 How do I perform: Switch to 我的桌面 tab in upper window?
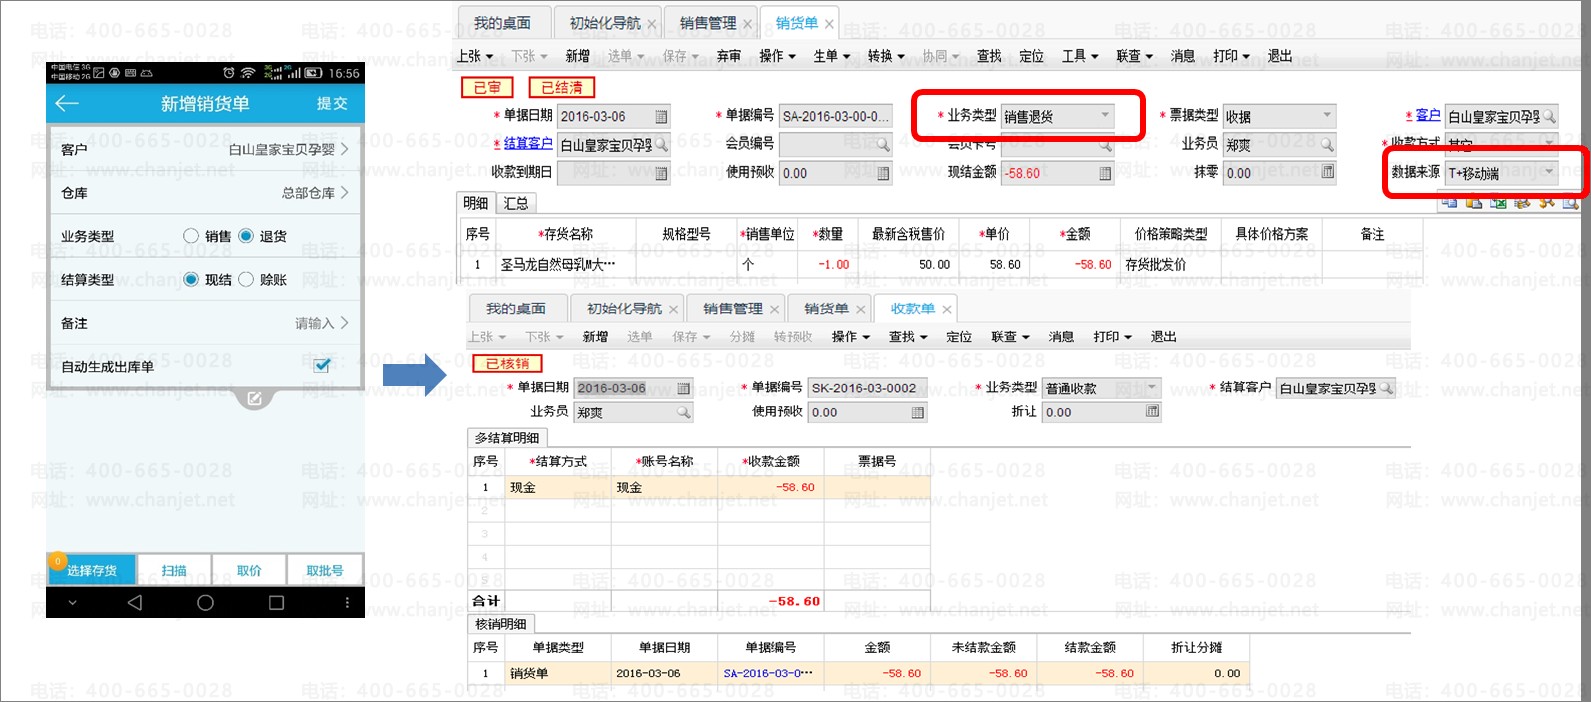[x=502, y=23]
